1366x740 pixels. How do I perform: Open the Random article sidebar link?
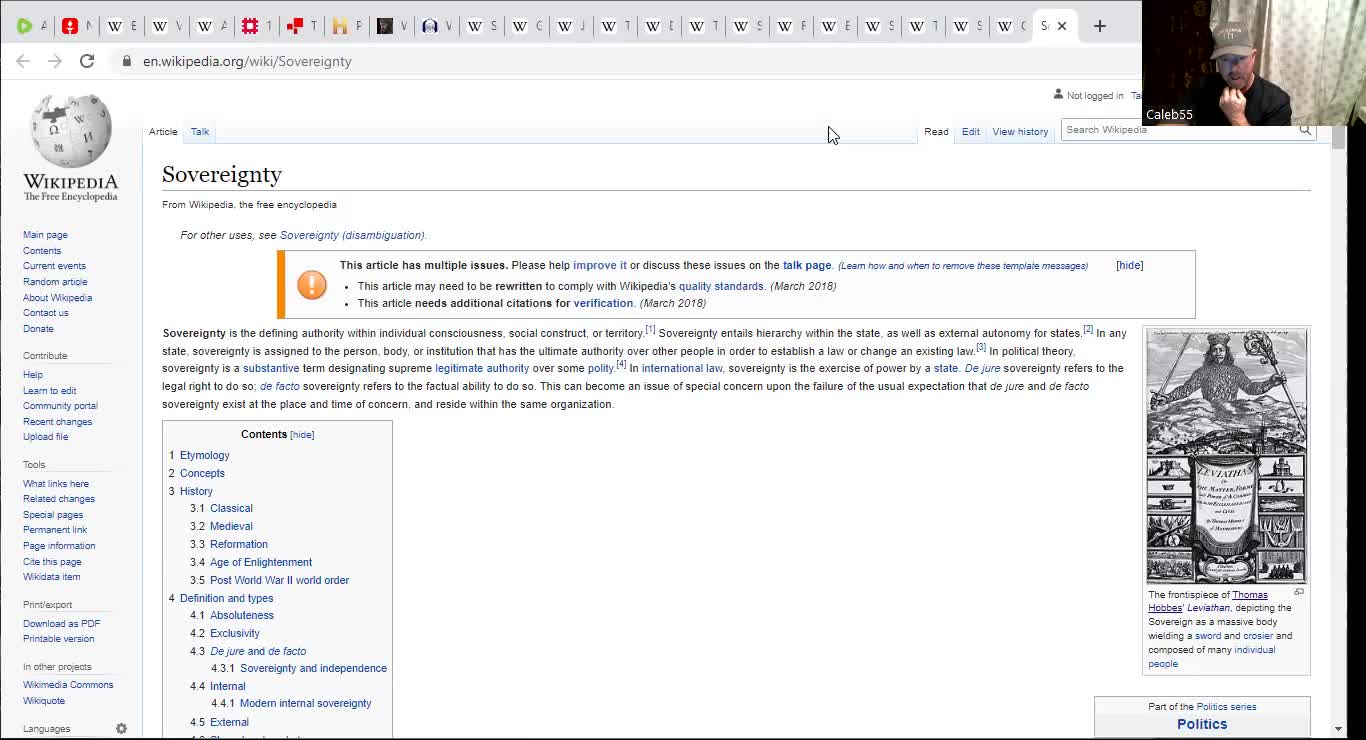[55, 282]
